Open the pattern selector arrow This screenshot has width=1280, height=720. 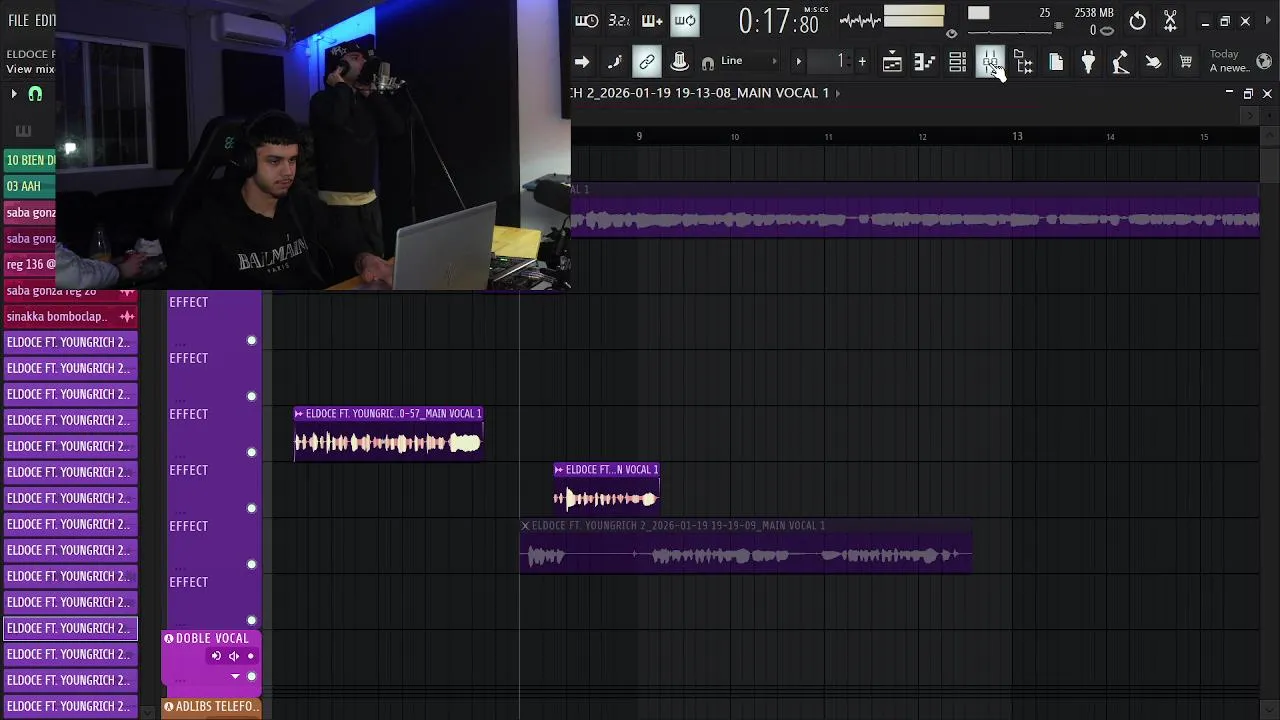tap(798, 62)
